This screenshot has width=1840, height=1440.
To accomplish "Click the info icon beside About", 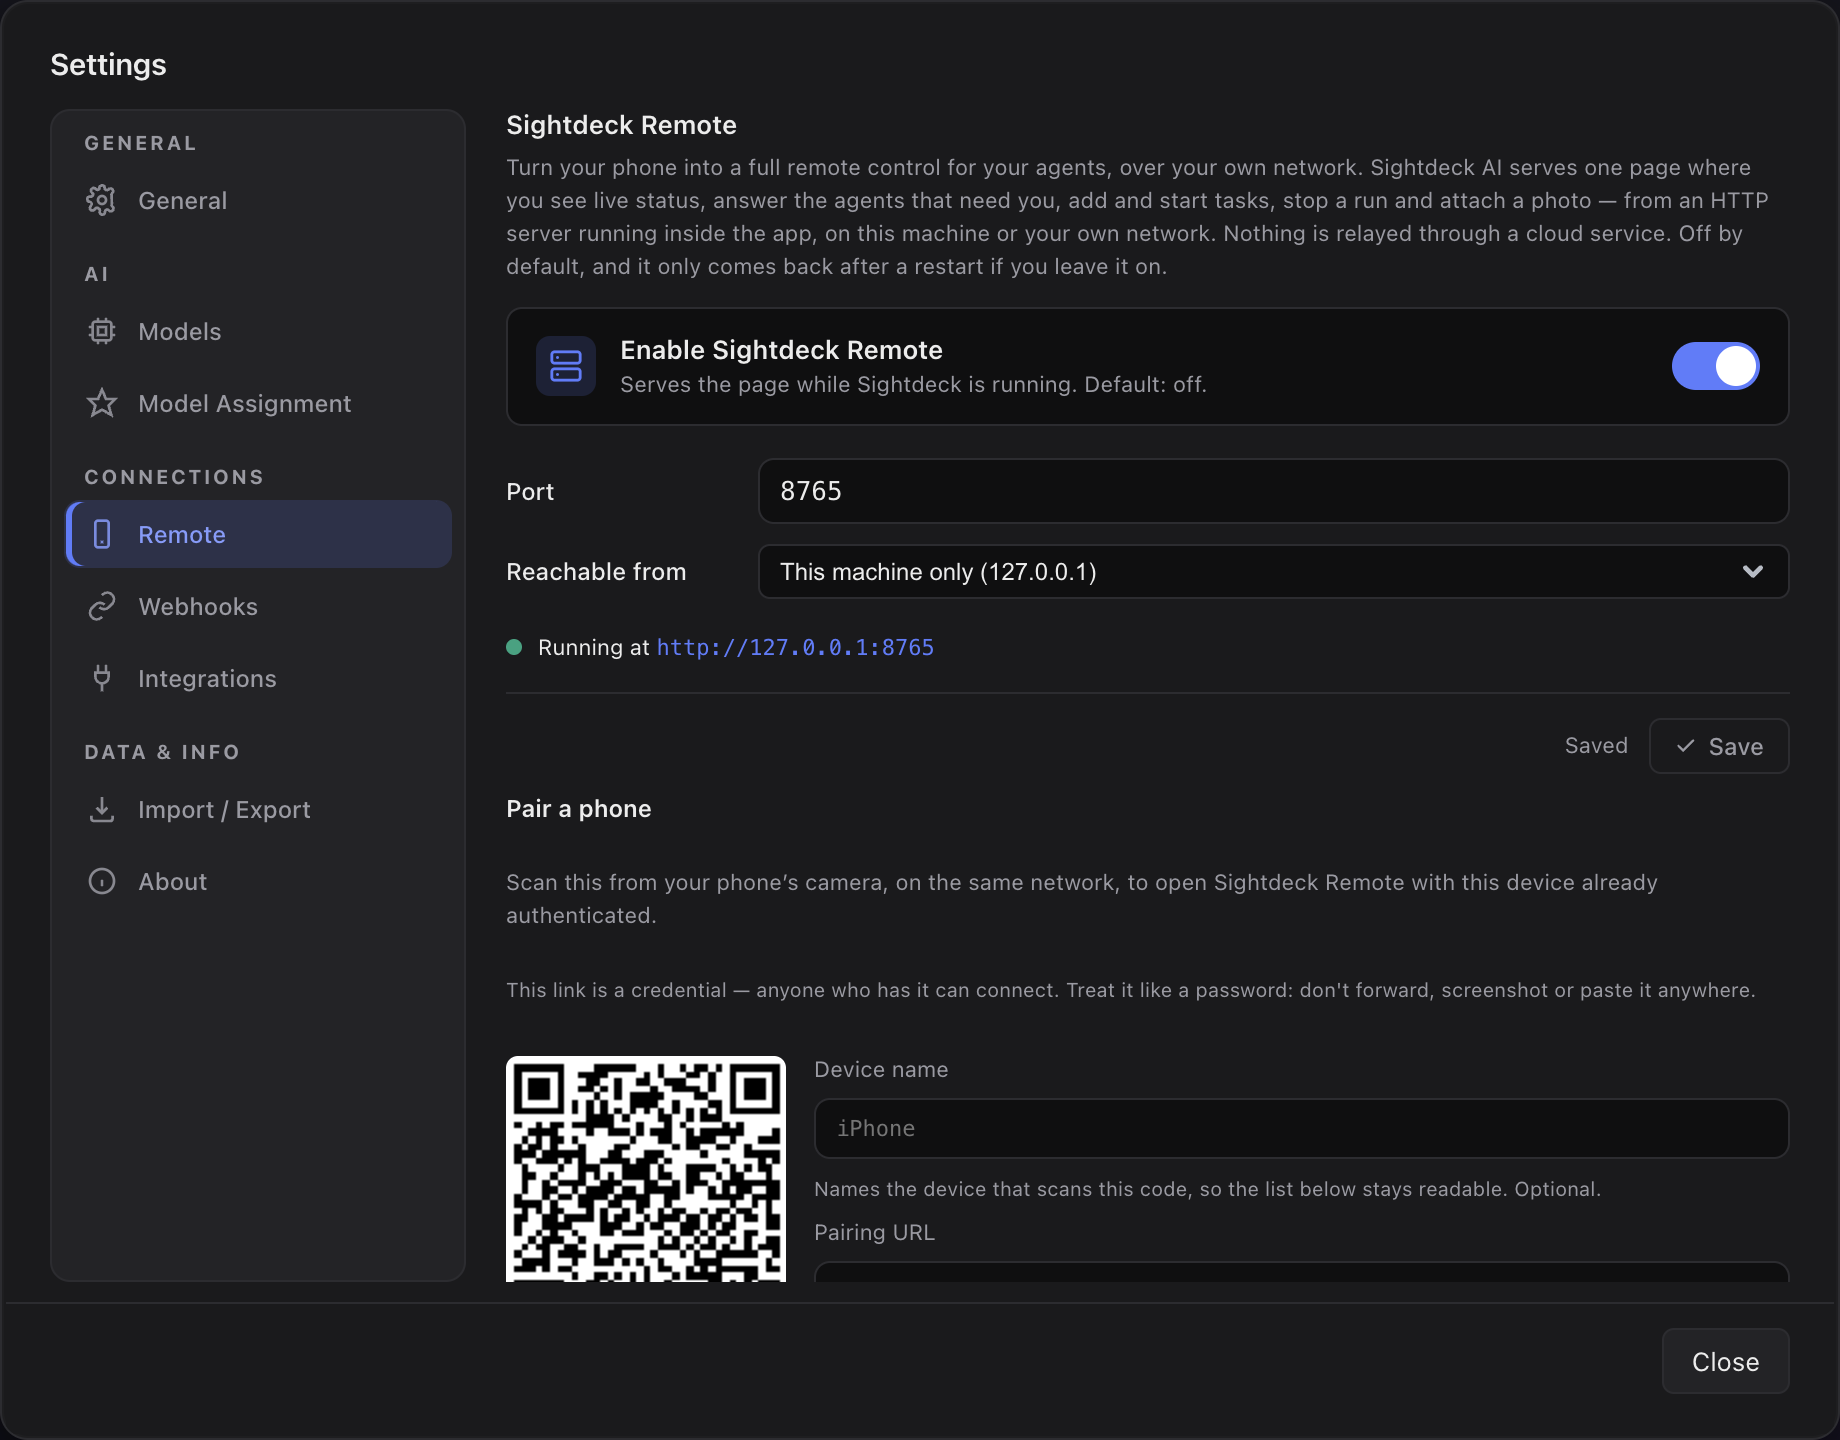I will point(101,881).
